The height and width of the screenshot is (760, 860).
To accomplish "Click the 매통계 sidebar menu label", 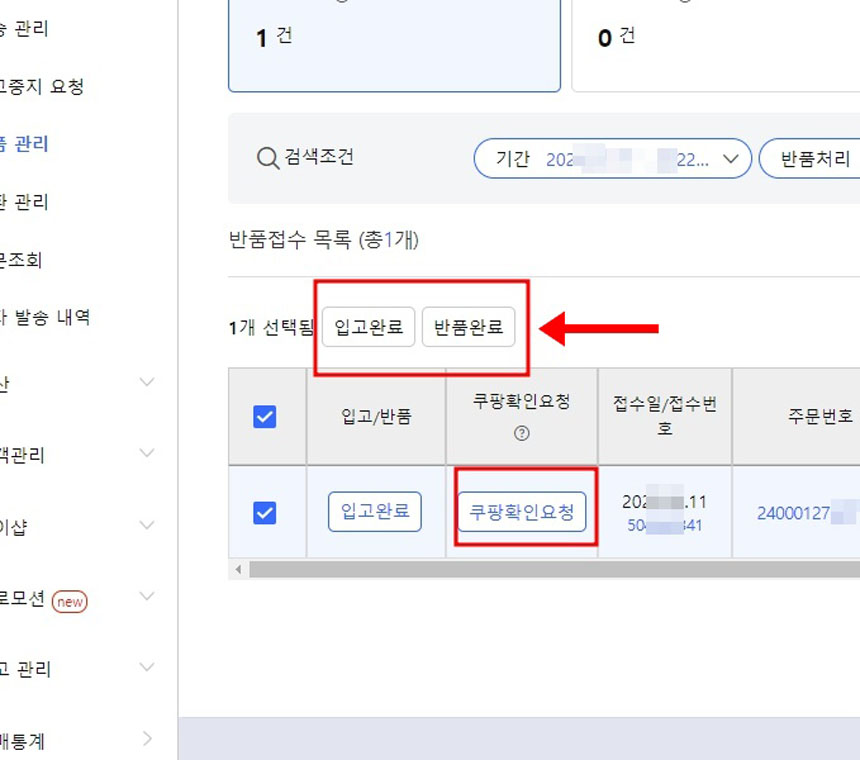I will point(22,741).
